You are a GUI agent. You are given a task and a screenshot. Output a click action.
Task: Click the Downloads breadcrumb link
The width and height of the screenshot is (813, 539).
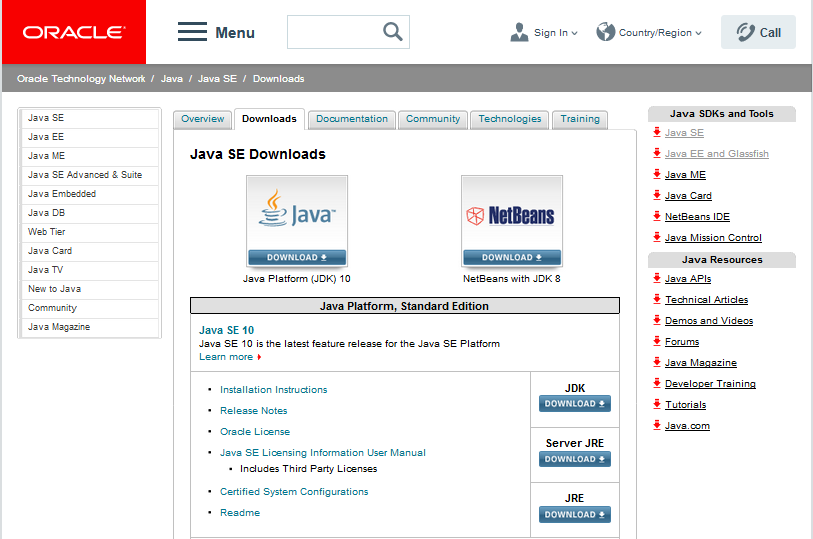[x=278, y=79]
